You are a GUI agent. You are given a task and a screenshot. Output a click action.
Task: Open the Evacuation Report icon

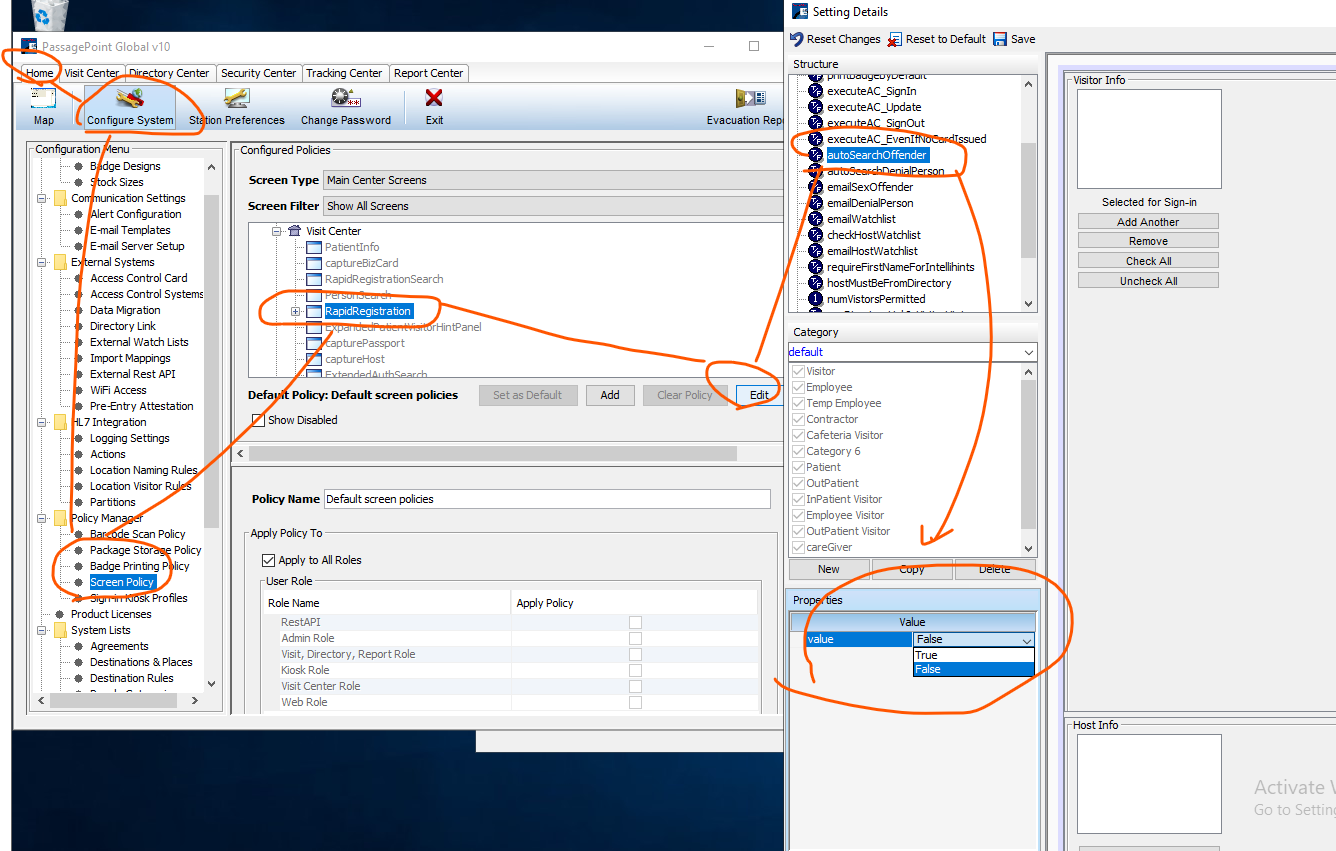pos(748,108)
